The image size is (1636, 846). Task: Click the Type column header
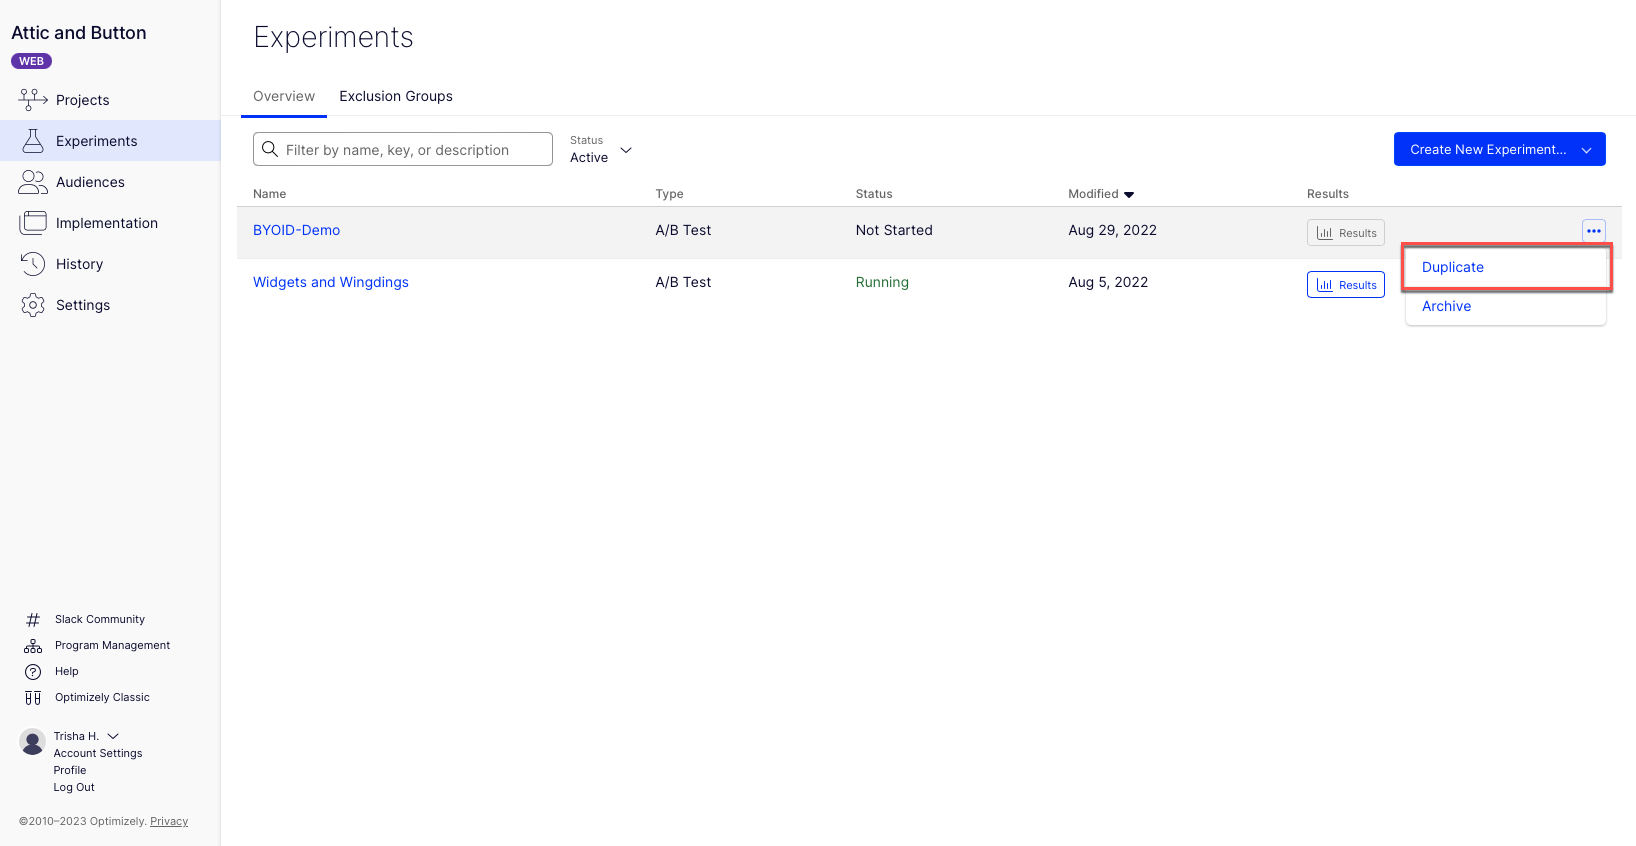coord(670,194)
